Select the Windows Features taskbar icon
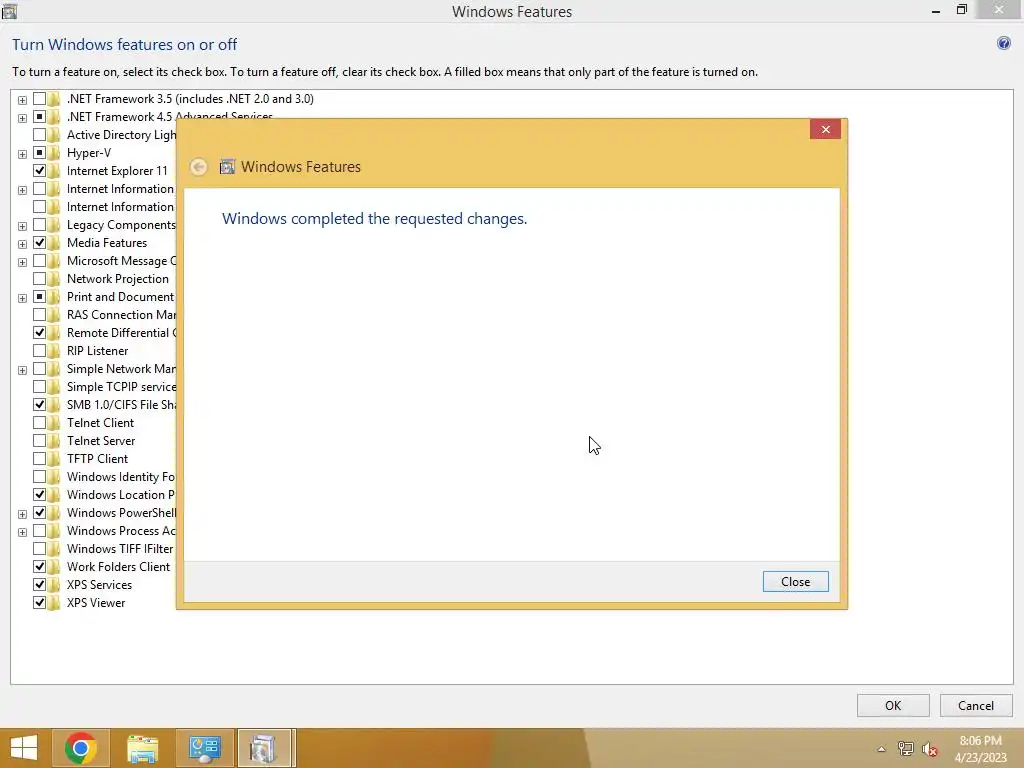The height and width of the screenshot is (768, 1024). pos(264,748)
